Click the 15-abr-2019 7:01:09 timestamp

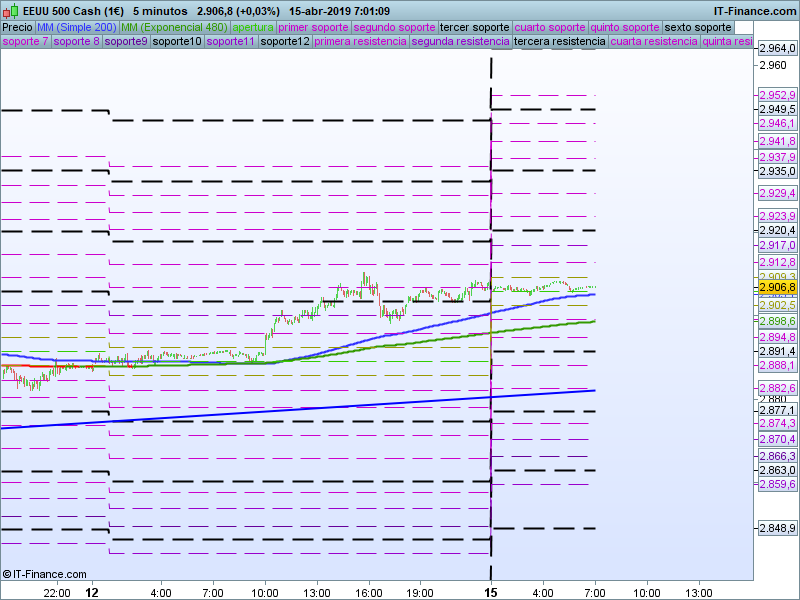[339, 11]
